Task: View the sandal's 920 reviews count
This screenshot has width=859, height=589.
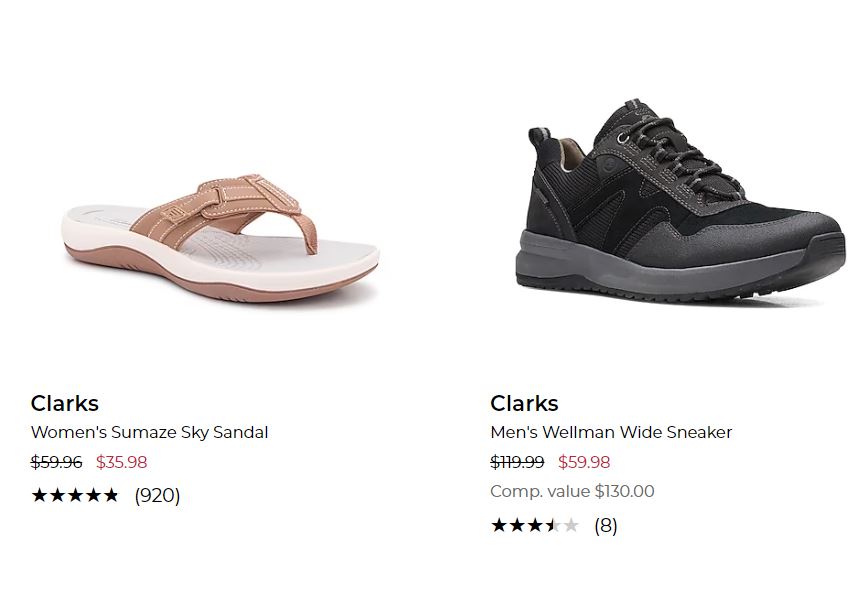Action: 157,495
